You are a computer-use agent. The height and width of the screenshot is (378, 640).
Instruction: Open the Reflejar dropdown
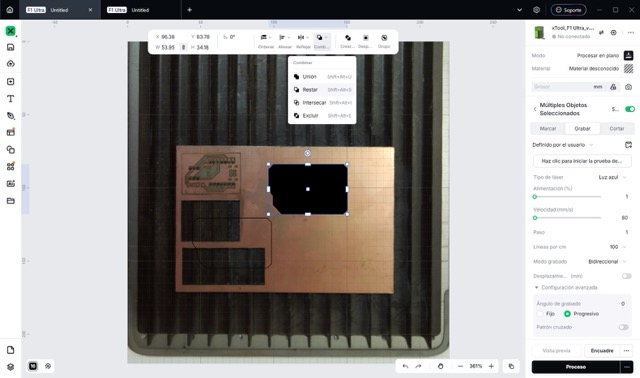click(303, 41)
